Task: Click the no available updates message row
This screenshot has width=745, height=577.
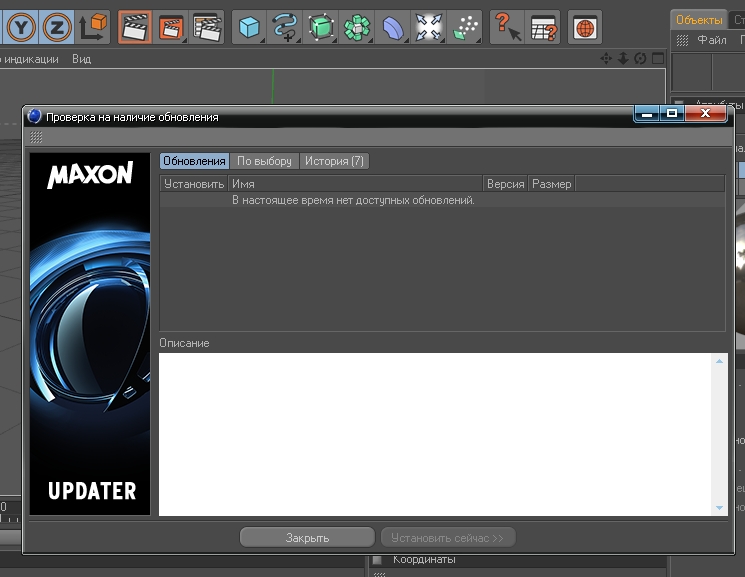Action: pyautogui.click(x=442, y=200)
